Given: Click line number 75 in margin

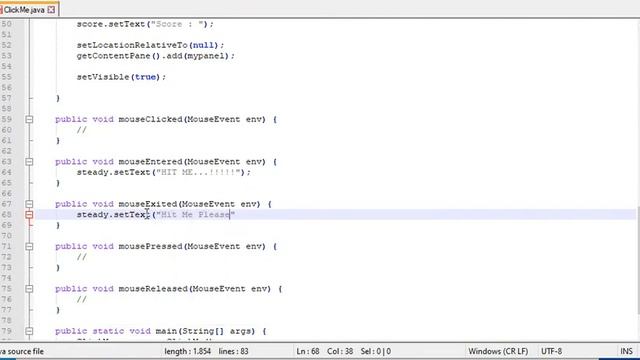Looking at the screenshot, I should [x=7, y=289].
